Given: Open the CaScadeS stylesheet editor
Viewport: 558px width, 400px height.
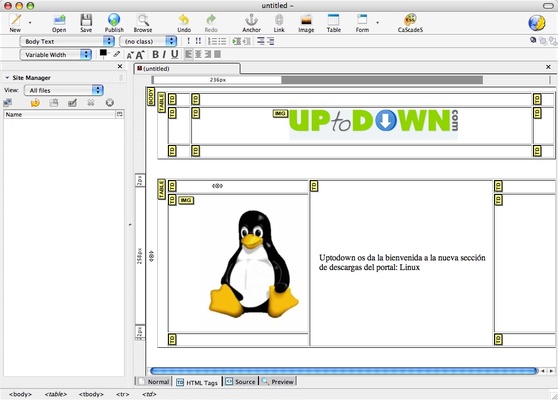Looking at the screenshot, I should click(x=410, y=20).
